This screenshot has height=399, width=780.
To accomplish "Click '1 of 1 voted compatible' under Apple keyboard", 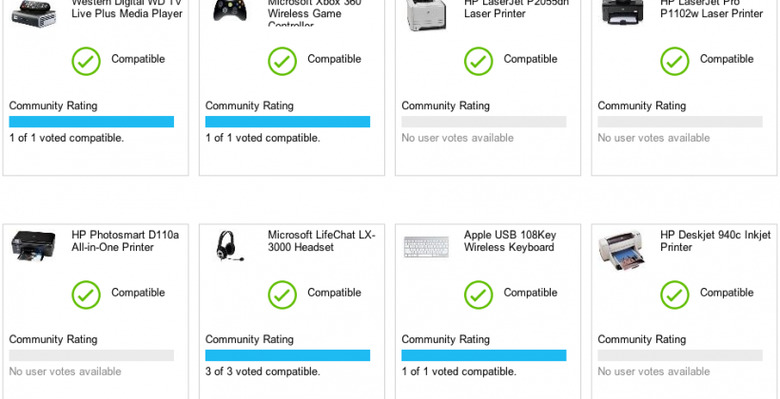I will (459, 372).
